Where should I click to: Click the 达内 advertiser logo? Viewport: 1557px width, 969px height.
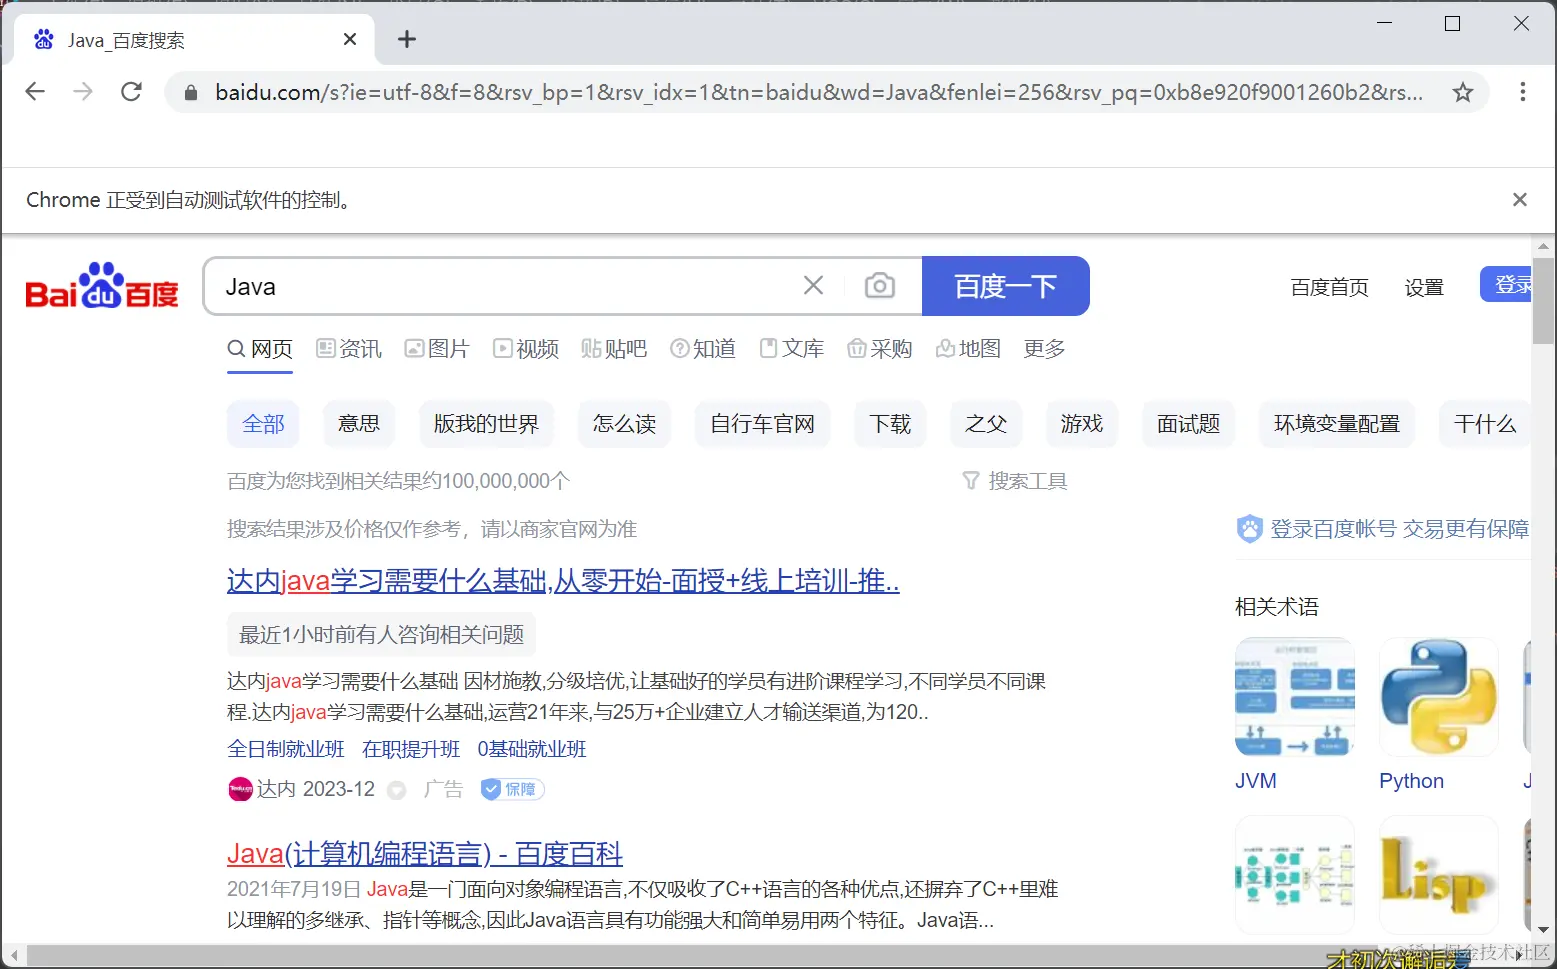(x=240, y=789)
